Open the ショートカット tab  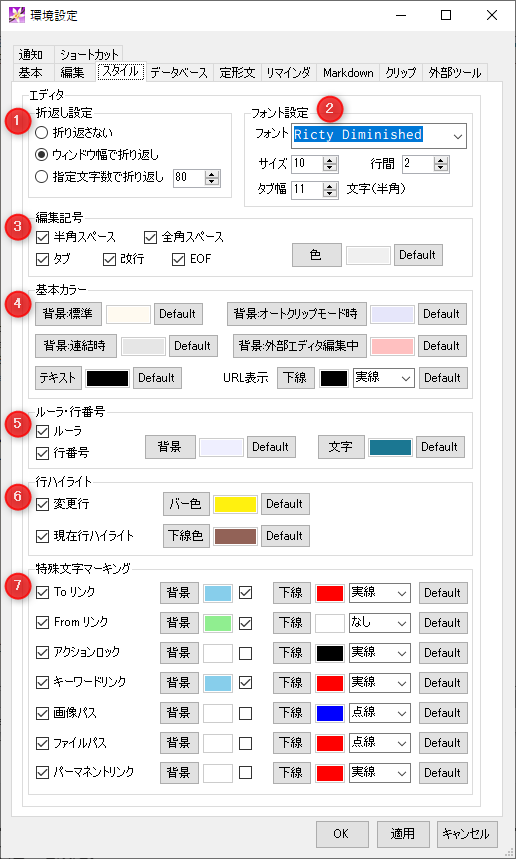(x=89, y=54)
